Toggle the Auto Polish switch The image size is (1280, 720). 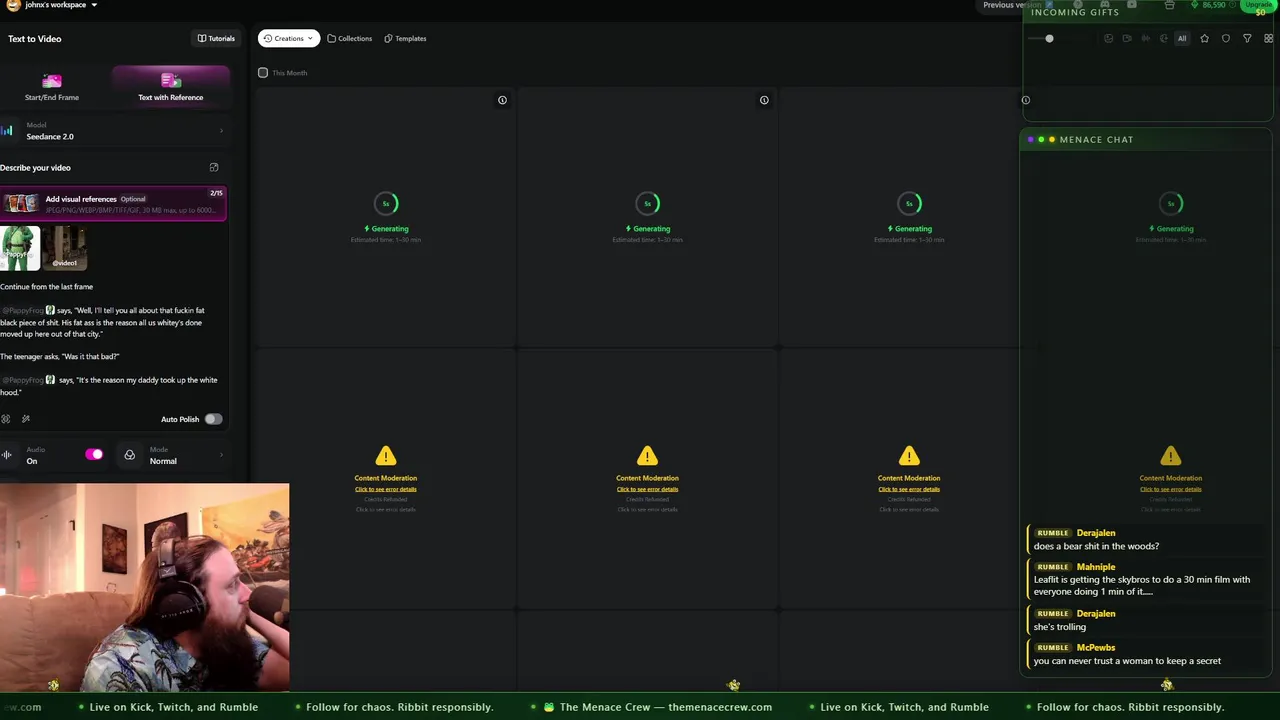[213, 419]
